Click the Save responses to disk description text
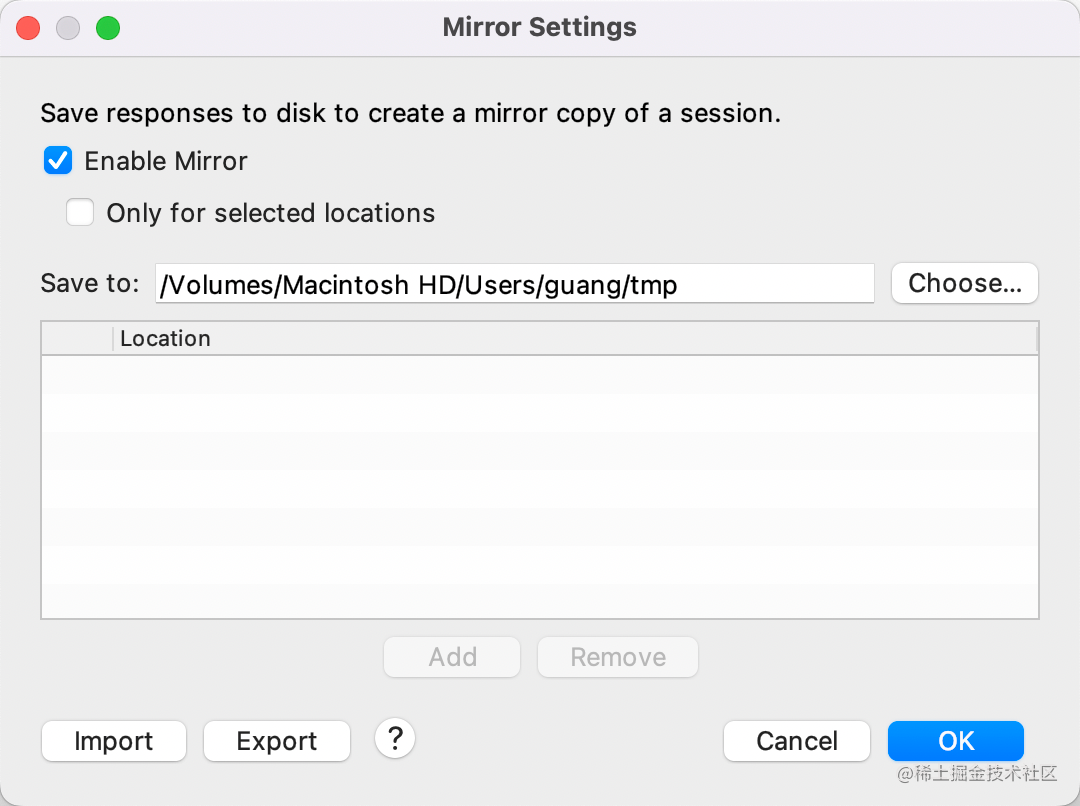 410,113
